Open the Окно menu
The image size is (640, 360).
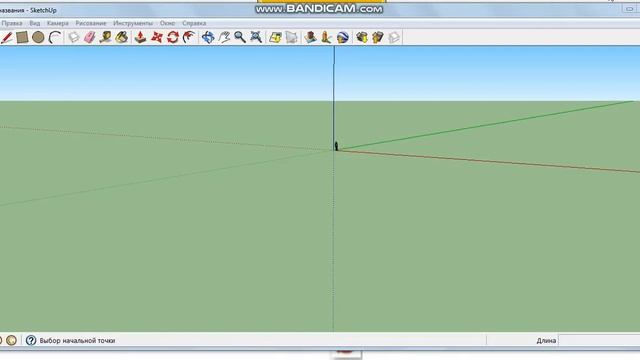pyautogui.click(x=167, y=23)
